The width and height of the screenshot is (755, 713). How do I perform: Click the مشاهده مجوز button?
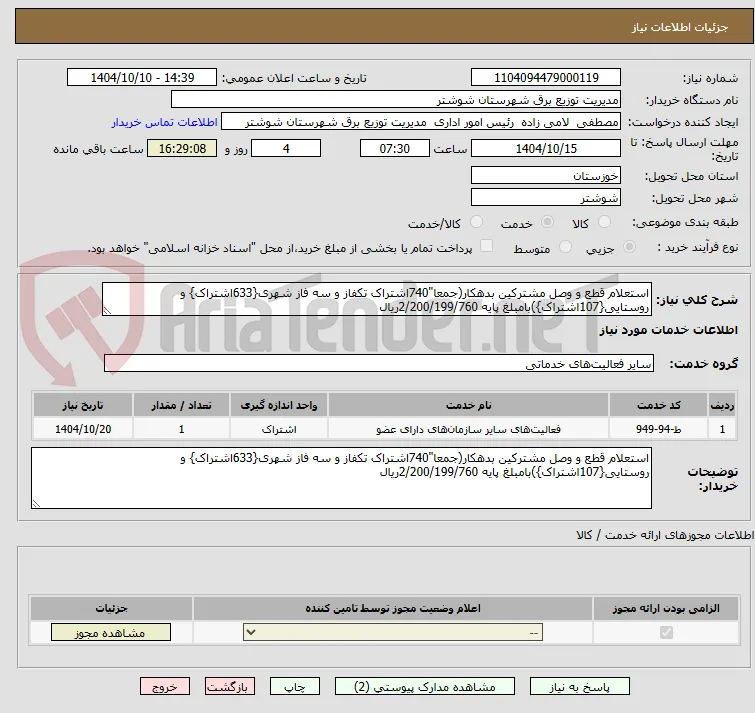click(111, 633)
